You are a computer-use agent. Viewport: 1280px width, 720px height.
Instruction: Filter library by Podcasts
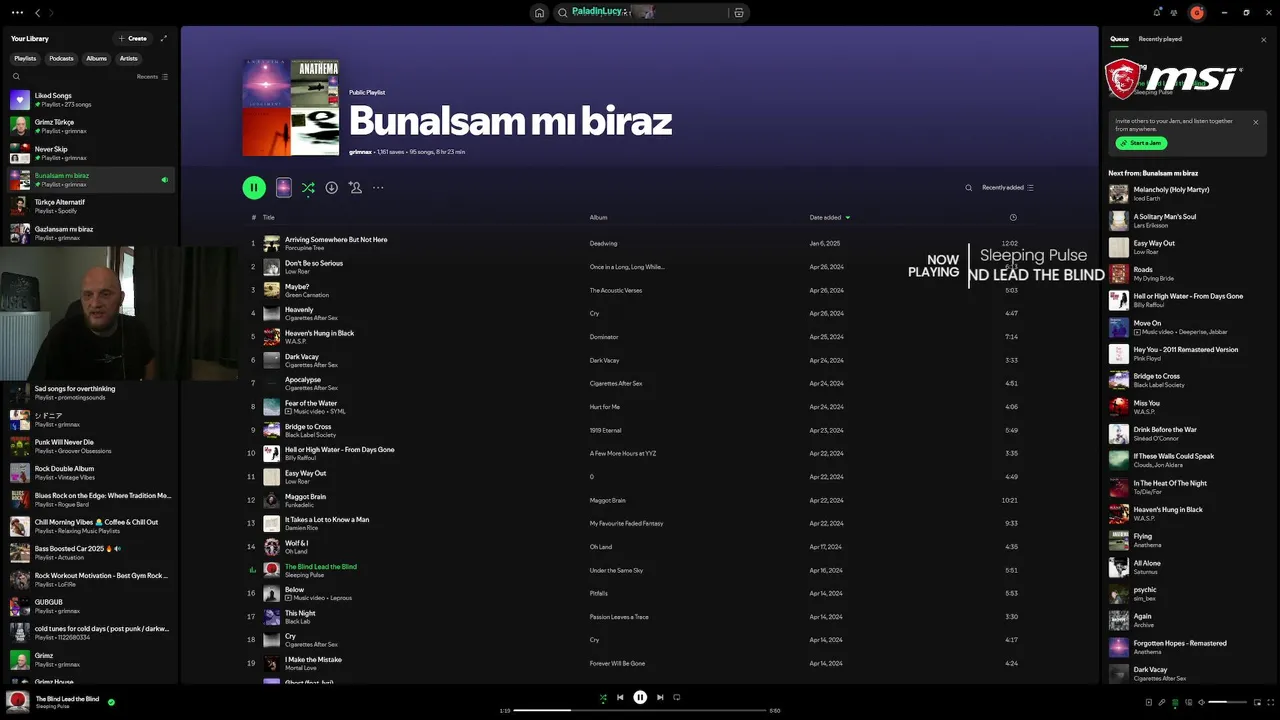(61, 58)
